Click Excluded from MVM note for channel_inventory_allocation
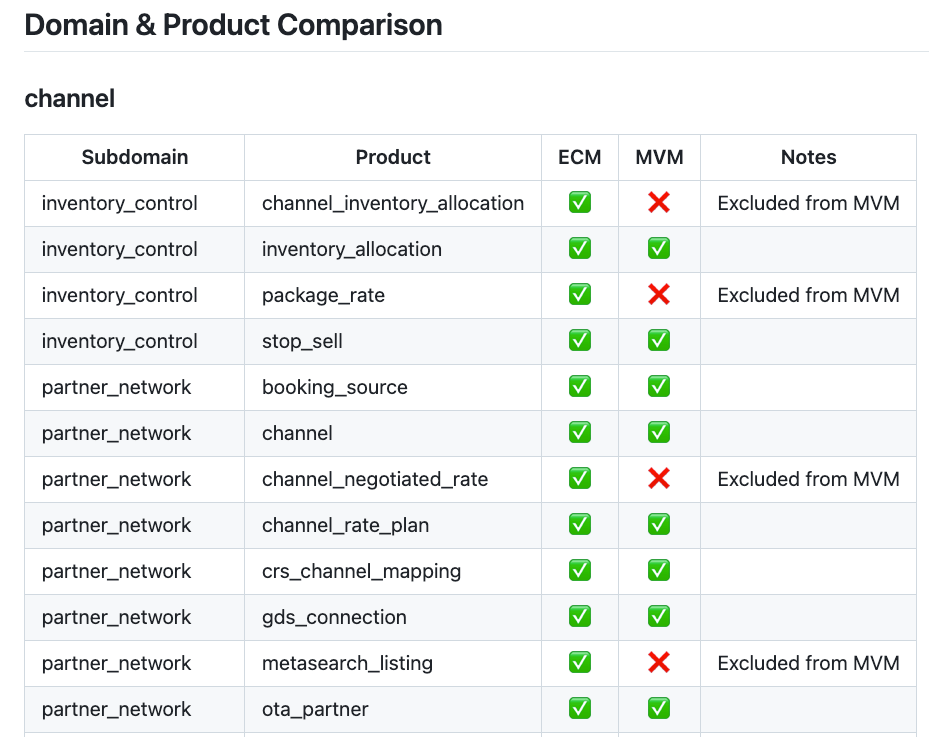The image size is (929, 737). point(808,203)
